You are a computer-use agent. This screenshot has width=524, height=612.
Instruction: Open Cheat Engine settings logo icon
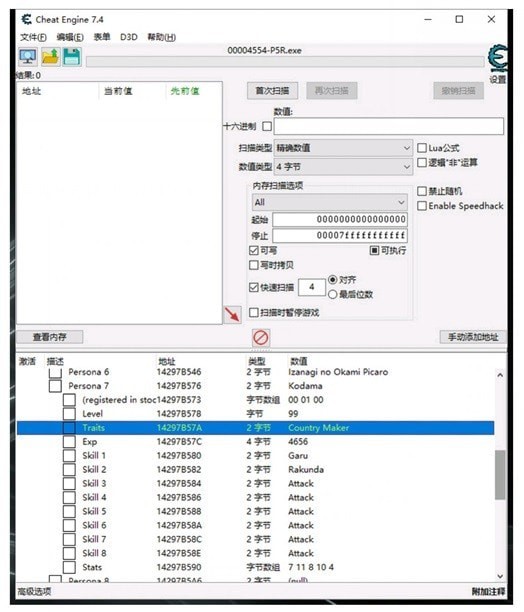click(x=498, y=59)
